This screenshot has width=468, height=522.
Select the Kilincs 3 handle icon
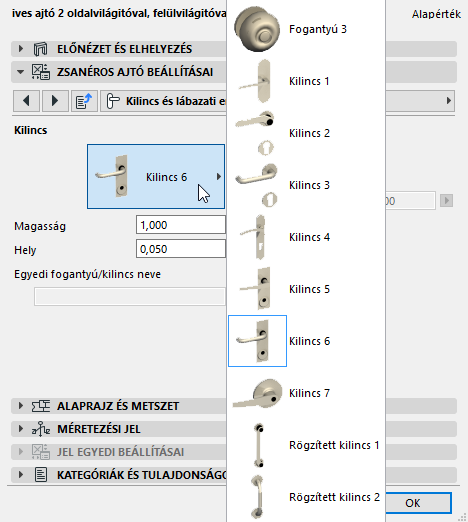[256, 185]
